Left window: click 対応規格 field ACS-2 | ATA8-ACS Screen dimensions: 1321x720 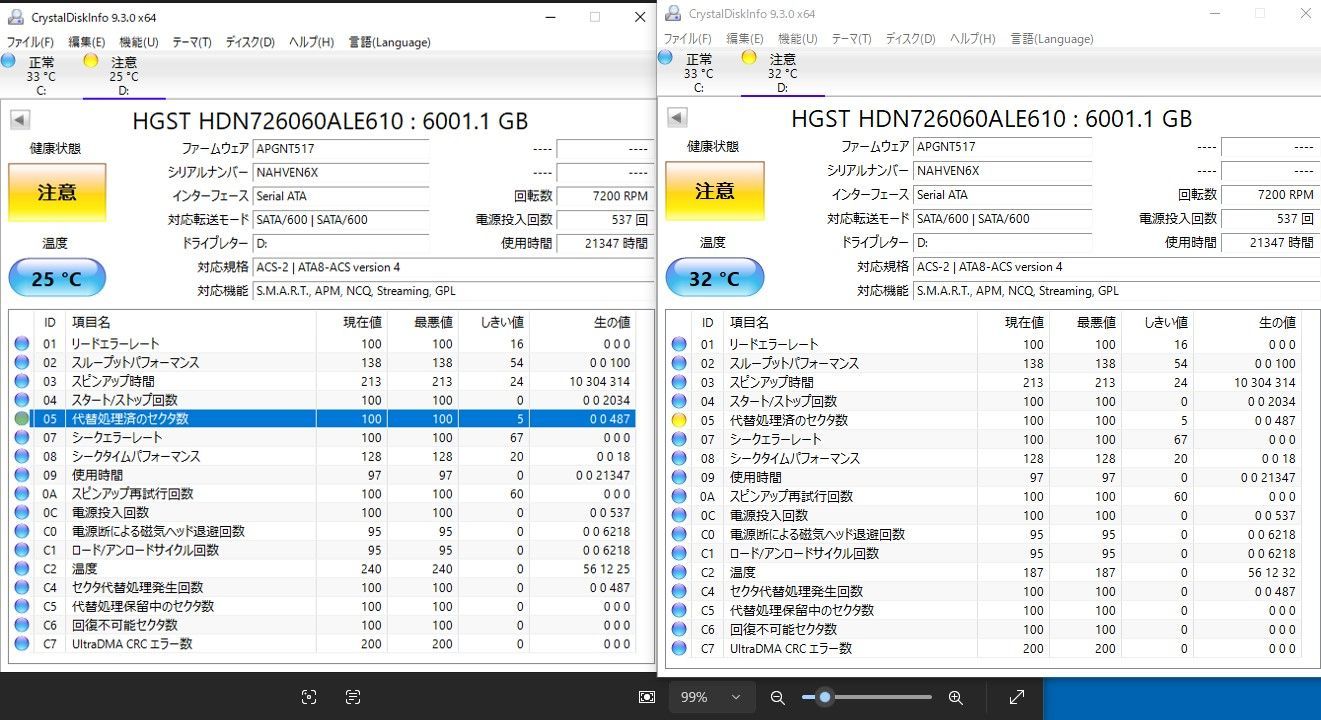click(453, 267)
